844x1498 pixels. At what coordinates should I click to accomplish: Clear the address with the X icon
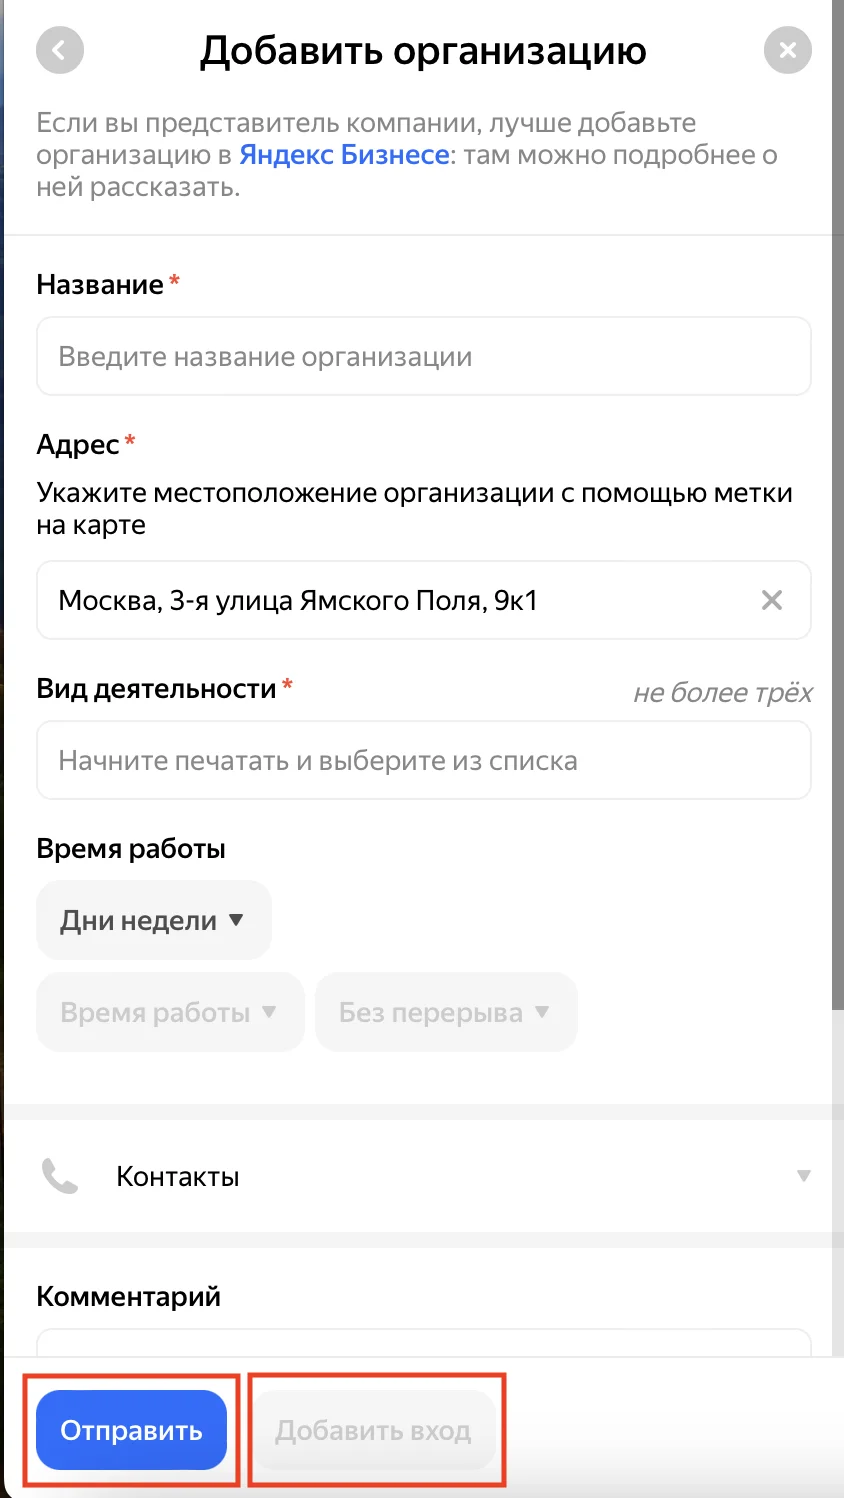click(772, 601)
